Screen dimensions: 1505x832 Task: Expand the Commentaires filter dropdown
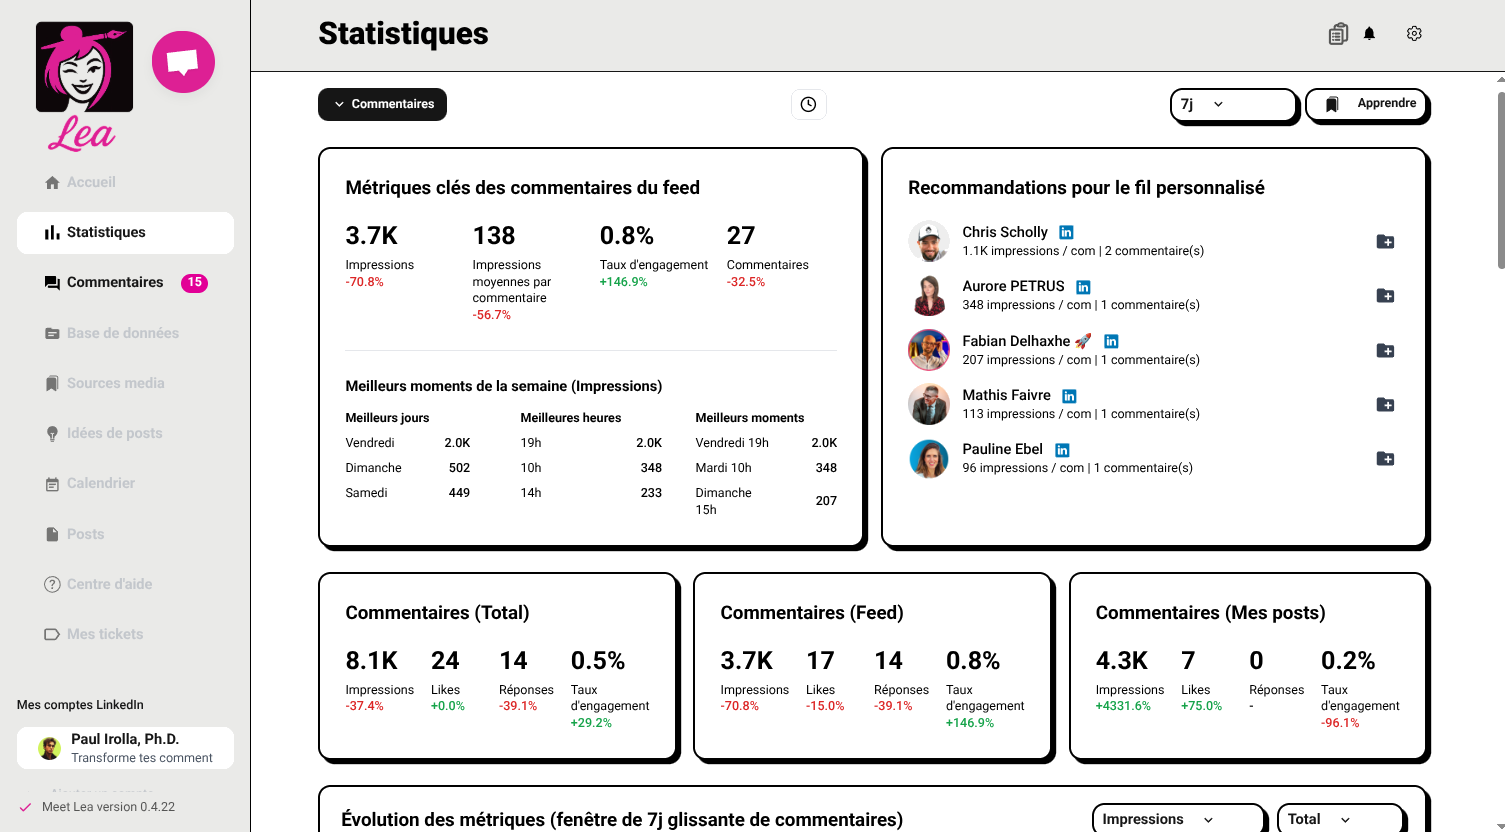click(x=382, y=104)
